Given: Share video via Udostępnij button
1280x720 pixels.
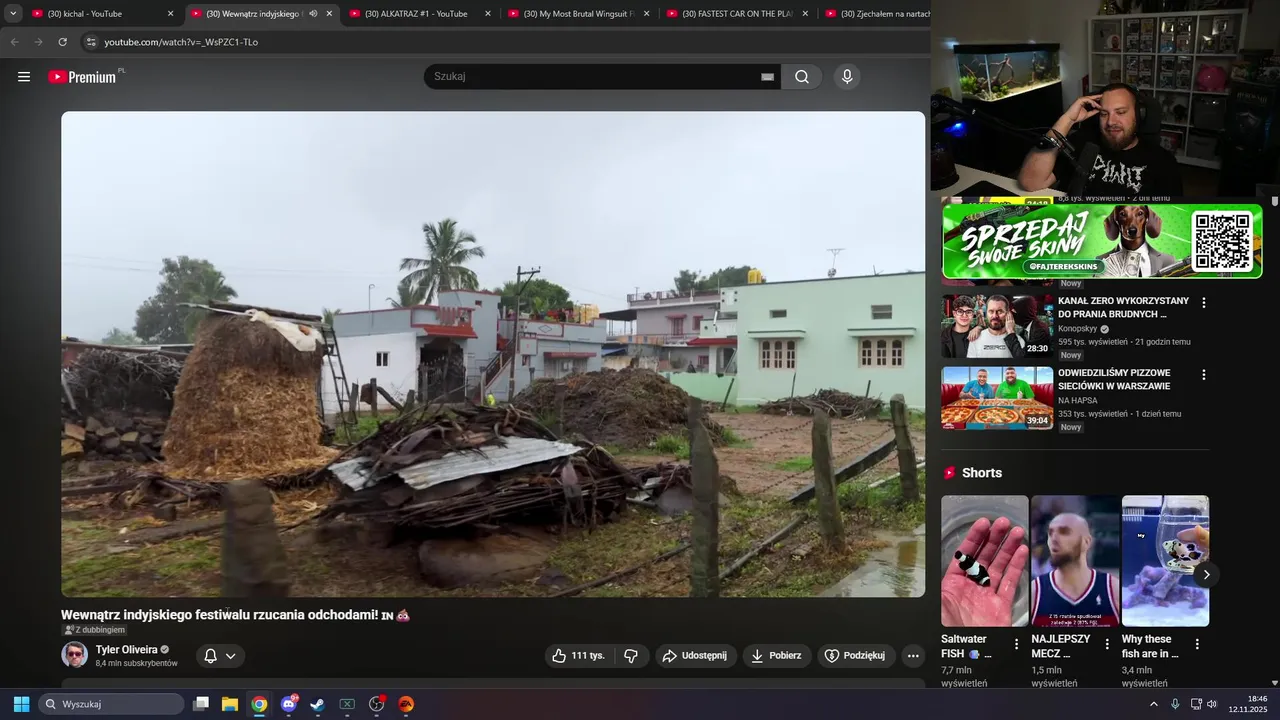Looking at the screenshot, I should coord(696,656).
